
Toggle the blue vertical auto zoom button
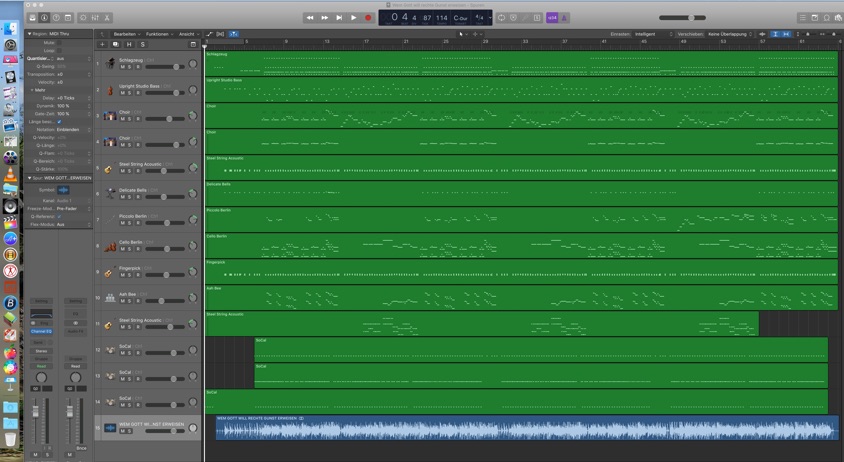coord(775,34)
